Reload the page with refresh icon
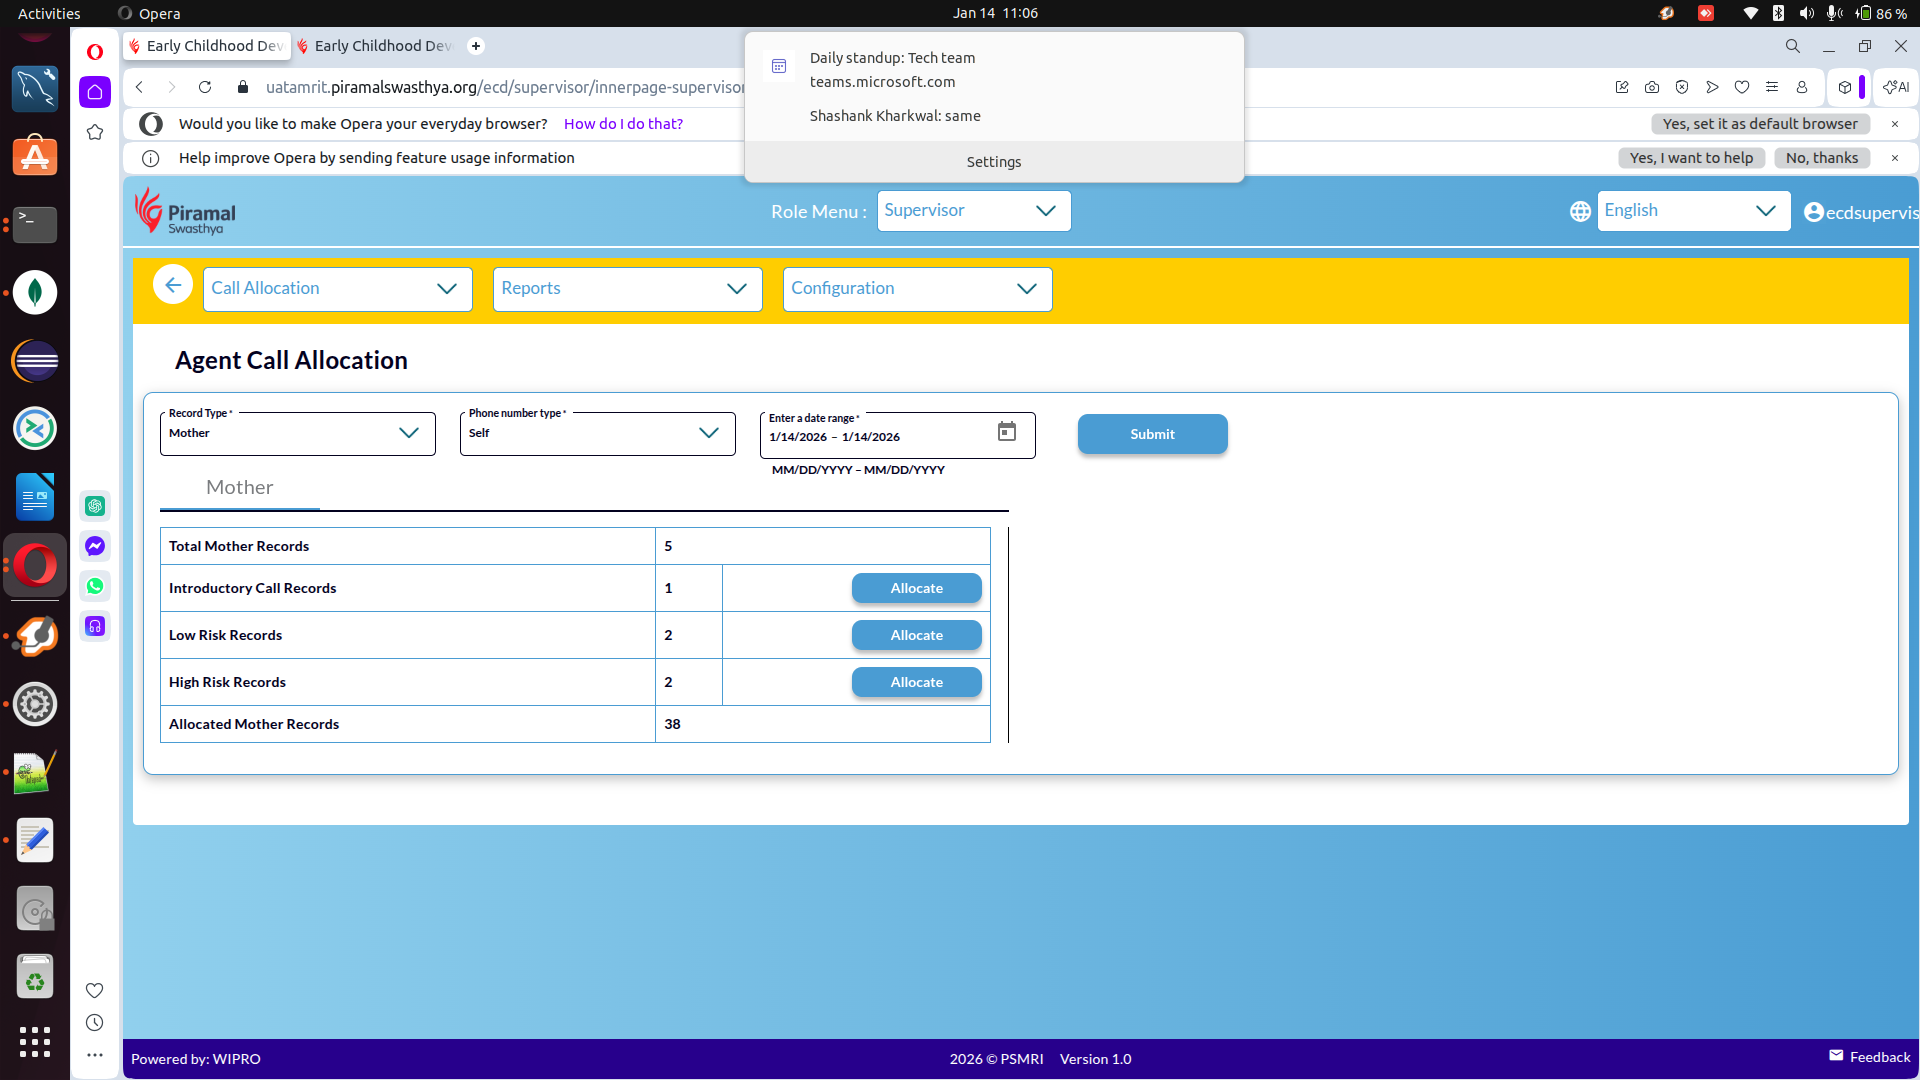 205,87
